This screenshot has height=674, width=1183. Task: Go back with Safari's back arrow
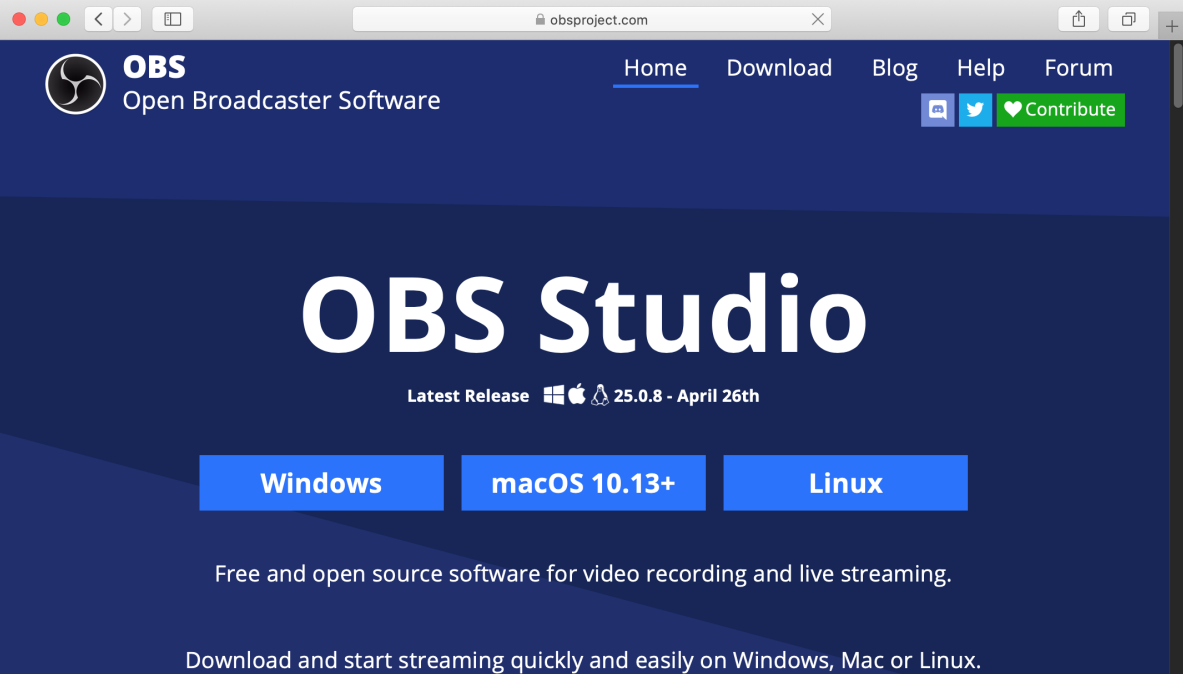99,19
